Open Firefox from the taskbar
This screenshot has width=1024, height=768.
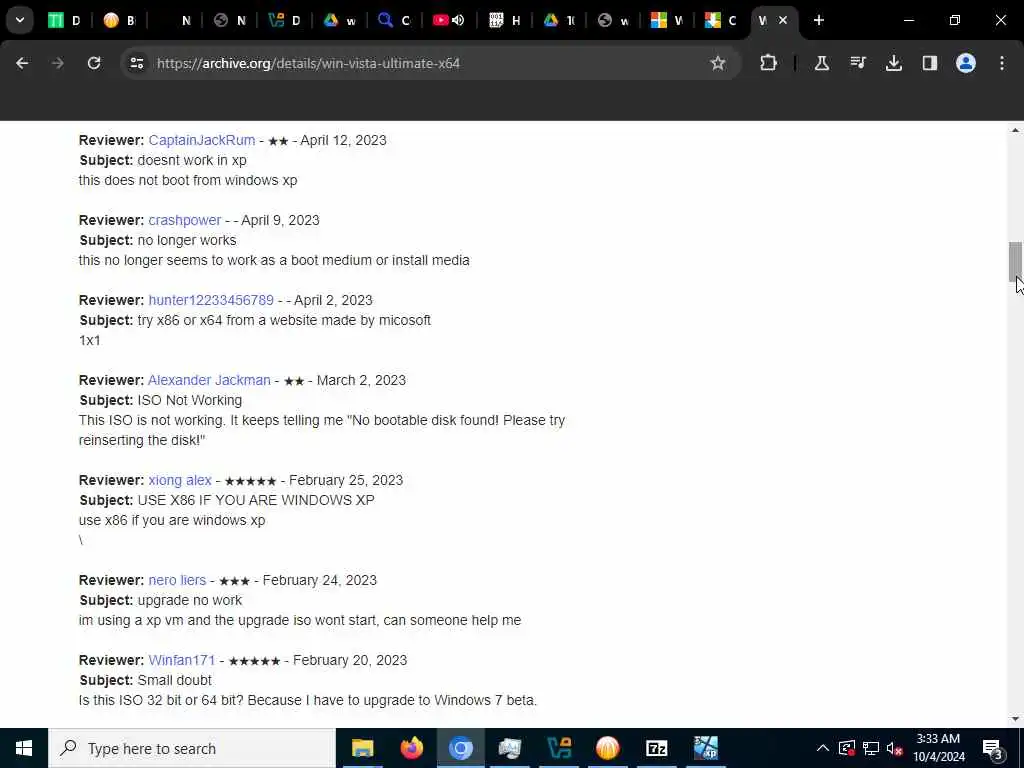click(411, 748)
